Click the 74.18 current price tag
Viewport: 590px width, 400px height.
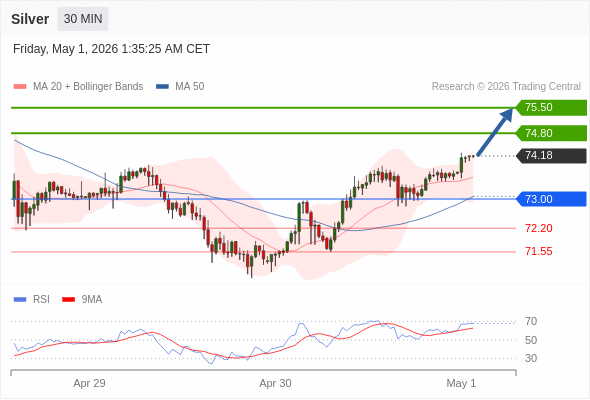[551, 155]
